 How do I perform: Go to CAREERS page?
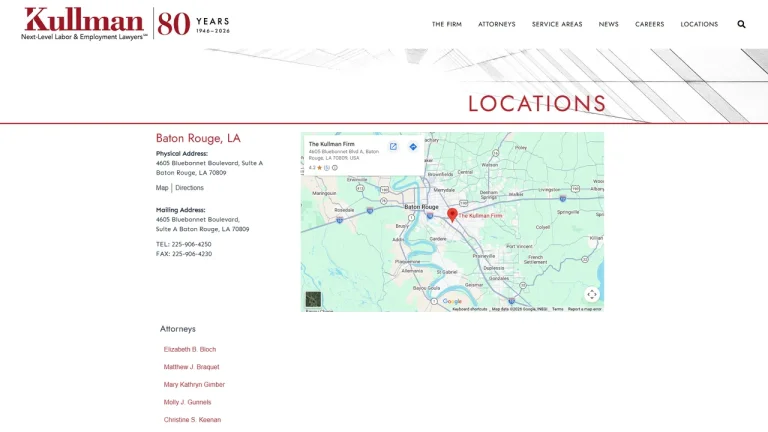tap(649, 24)
